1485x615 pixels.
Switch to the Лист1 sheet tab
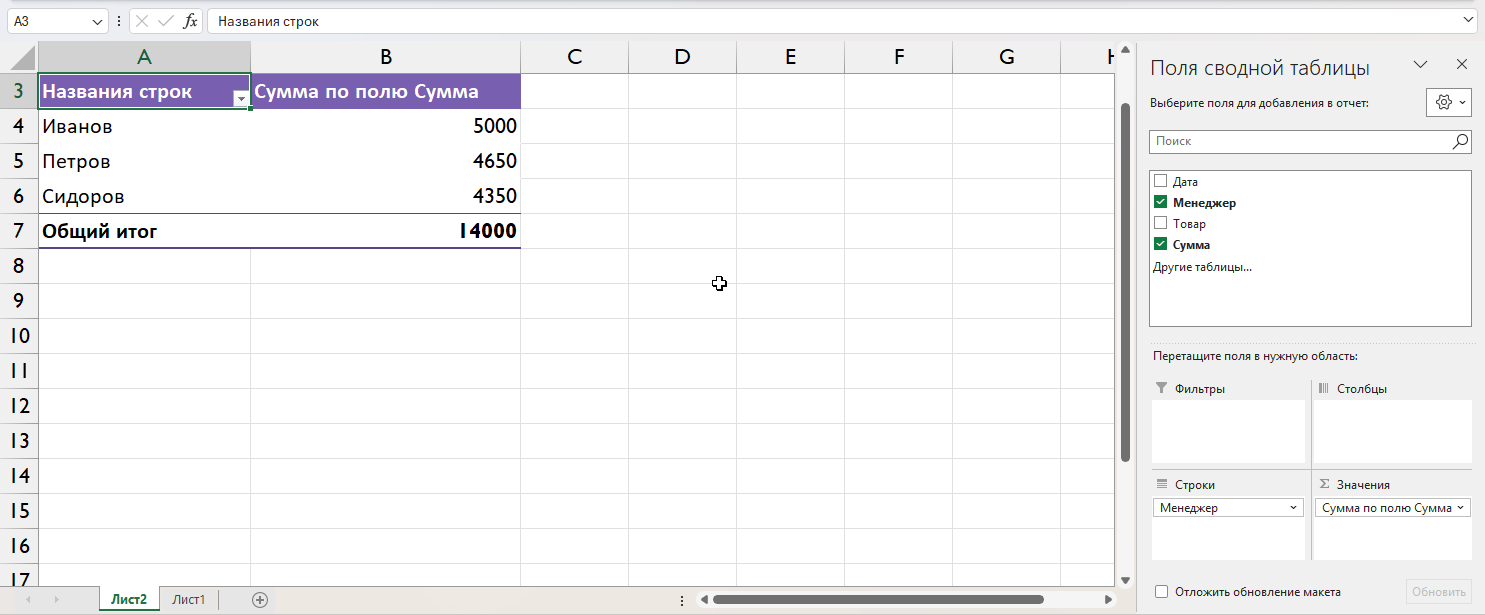188,600
